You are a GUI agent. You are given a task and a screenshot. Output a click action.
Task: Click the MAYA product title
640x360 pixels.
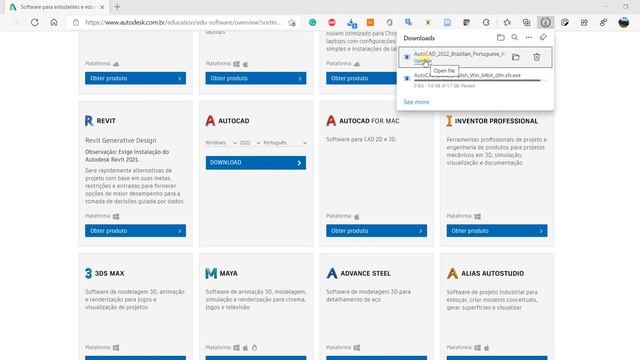pos(229,273)
